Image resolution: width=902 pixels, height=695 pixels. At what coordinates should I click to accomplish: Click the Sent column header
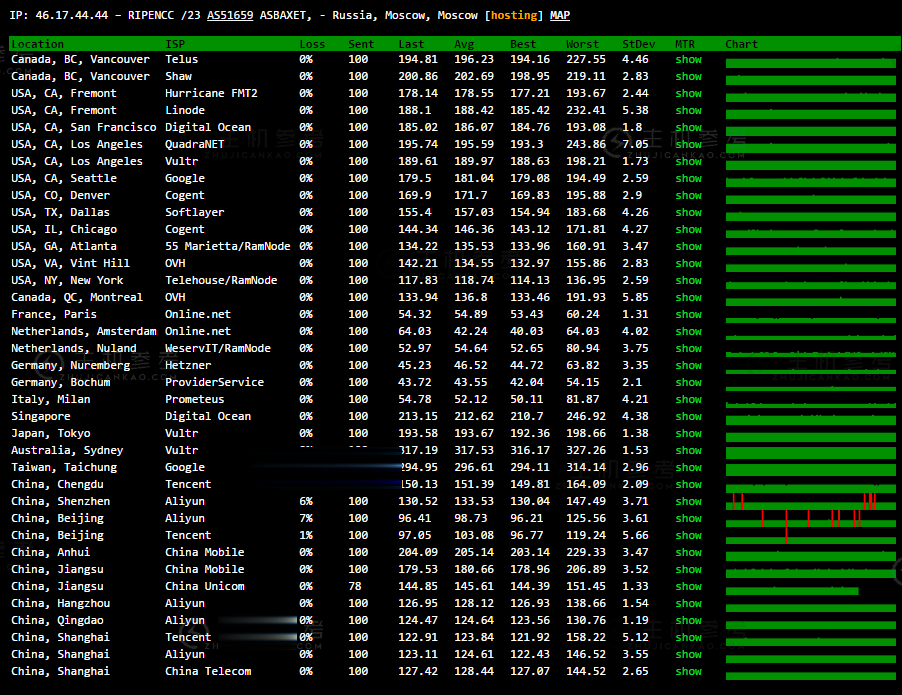[x=361, y=44]
